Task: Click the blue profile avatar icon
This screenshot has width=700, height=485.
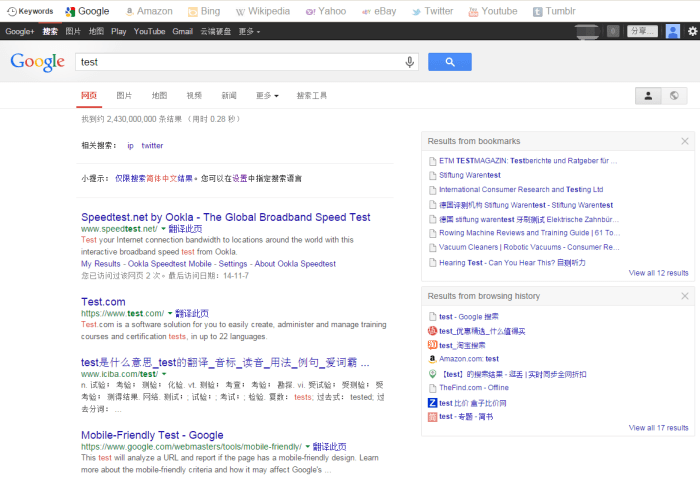Action: coord(672,31)
